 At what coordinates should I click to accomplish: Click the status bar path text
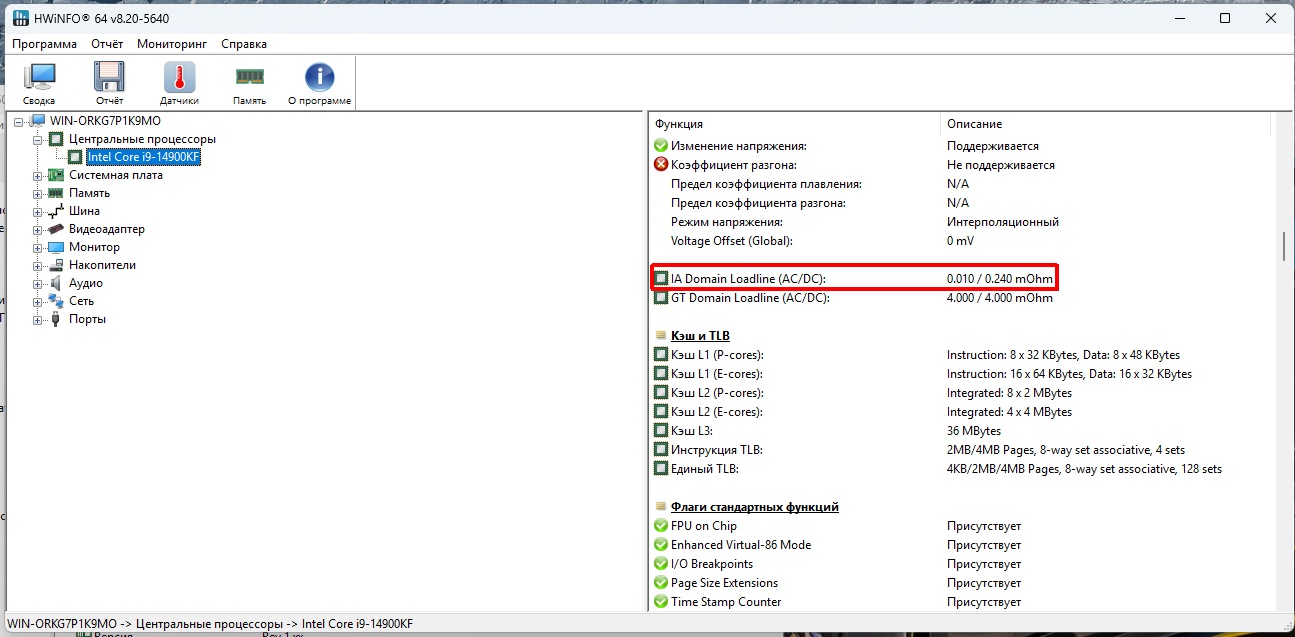pyautogui.click(x=209, y=624)
